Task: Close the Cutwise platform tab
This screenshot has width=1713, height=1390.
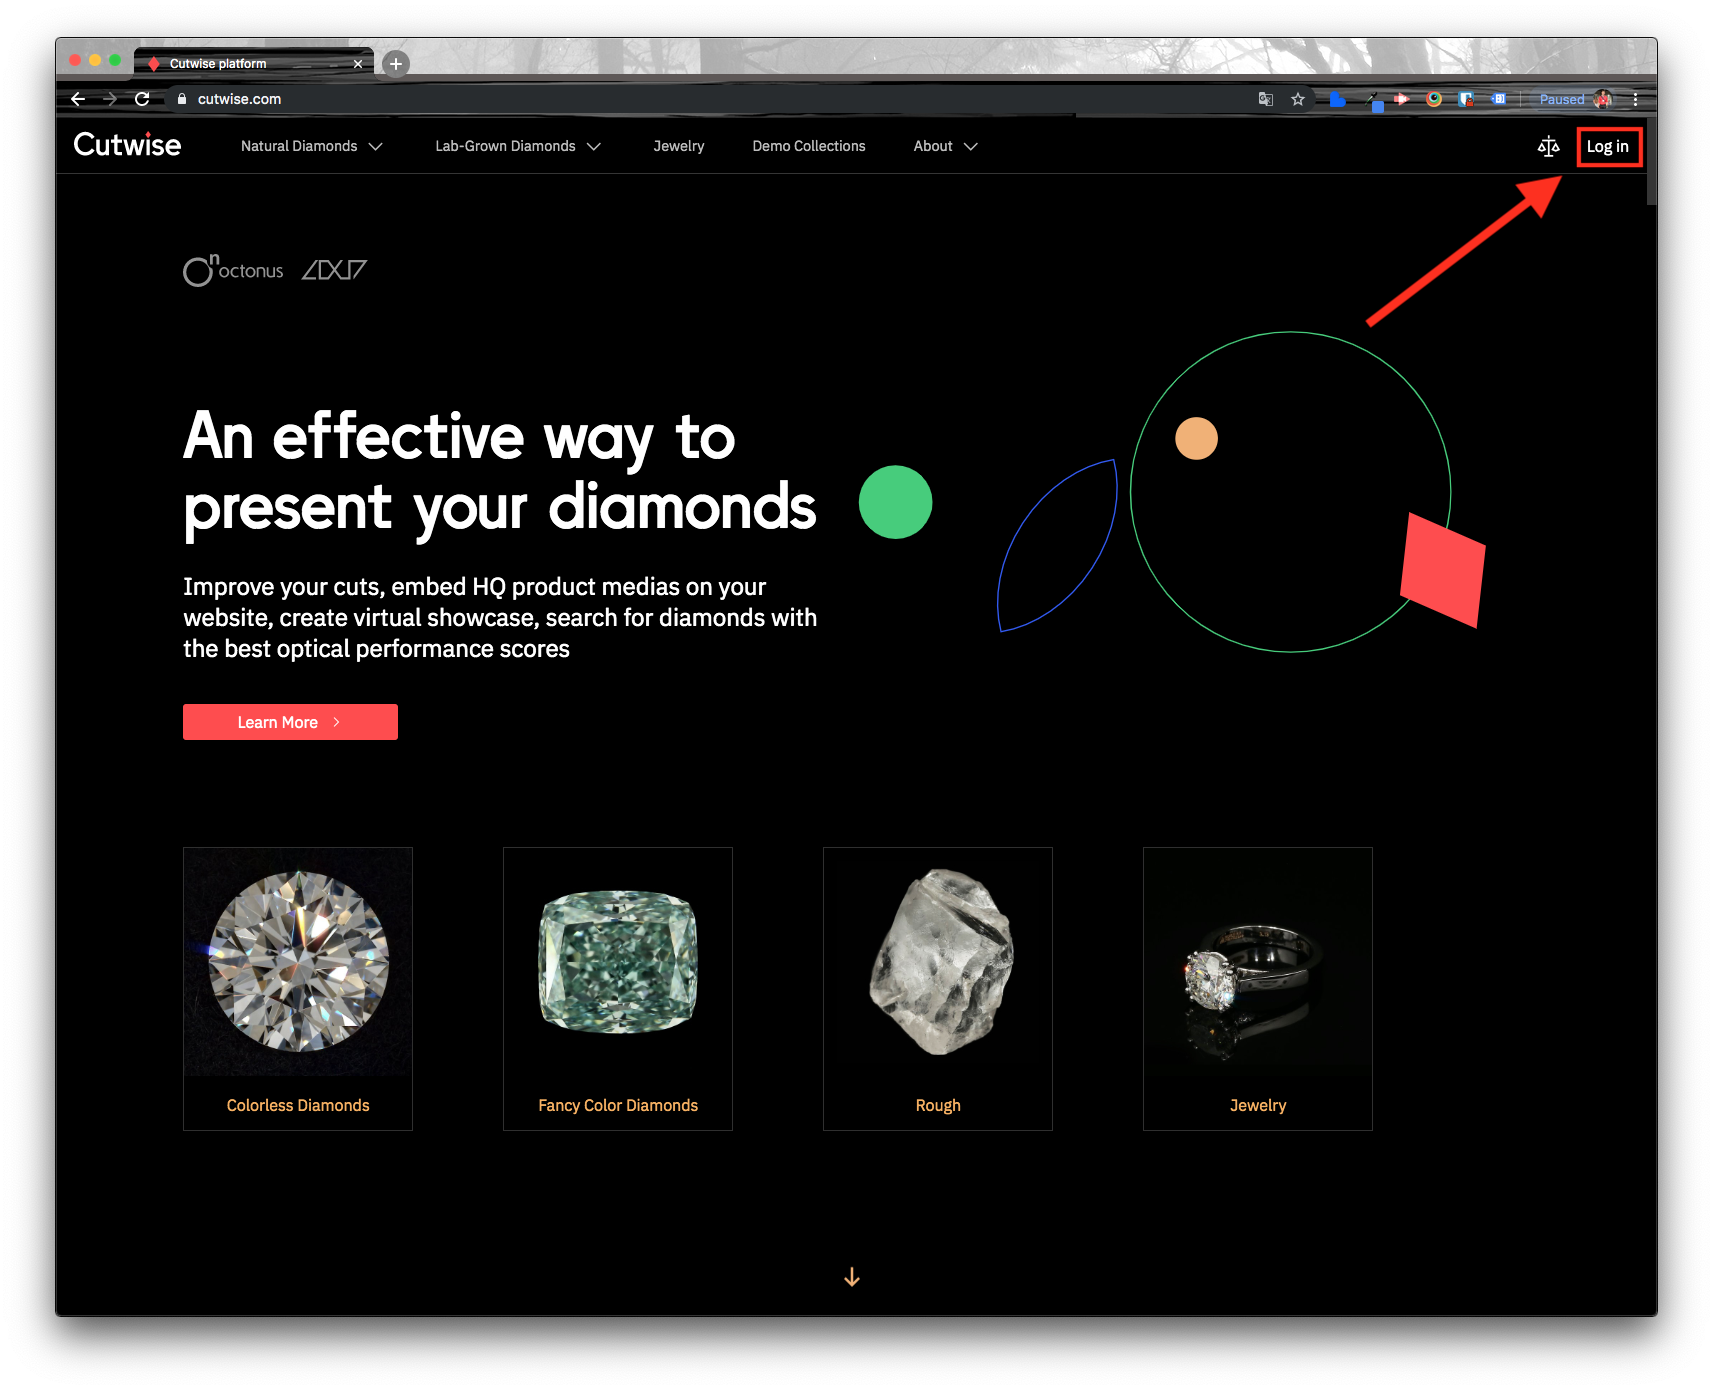Action: pyautogui.click(x=357, y=64)
